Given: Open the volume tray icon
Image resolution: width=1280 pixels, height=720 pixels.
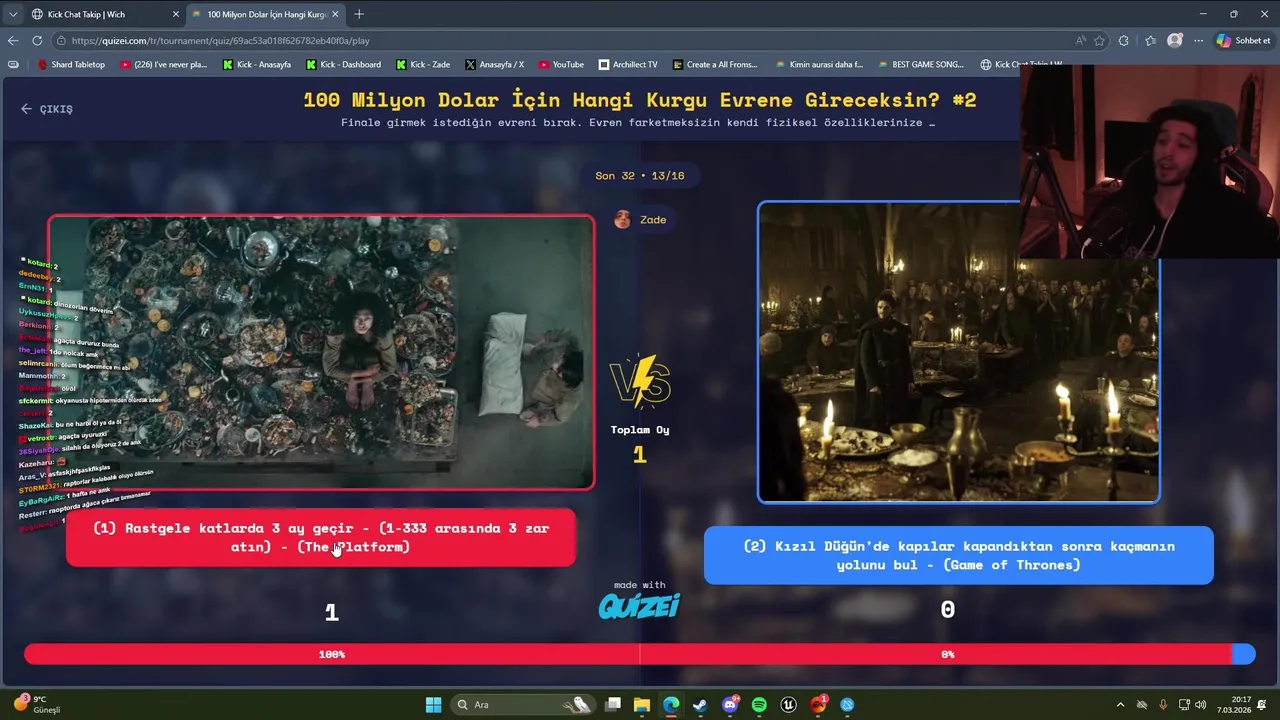Looking at the screenshot, I should tap(1200, 705).
